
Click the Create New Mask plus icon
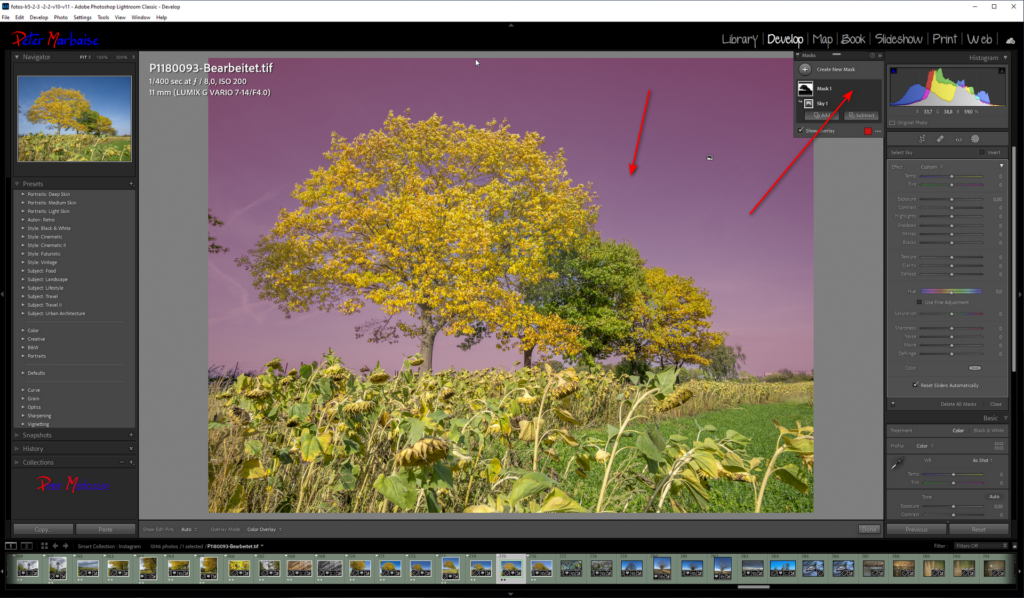(x=805, y=70)
